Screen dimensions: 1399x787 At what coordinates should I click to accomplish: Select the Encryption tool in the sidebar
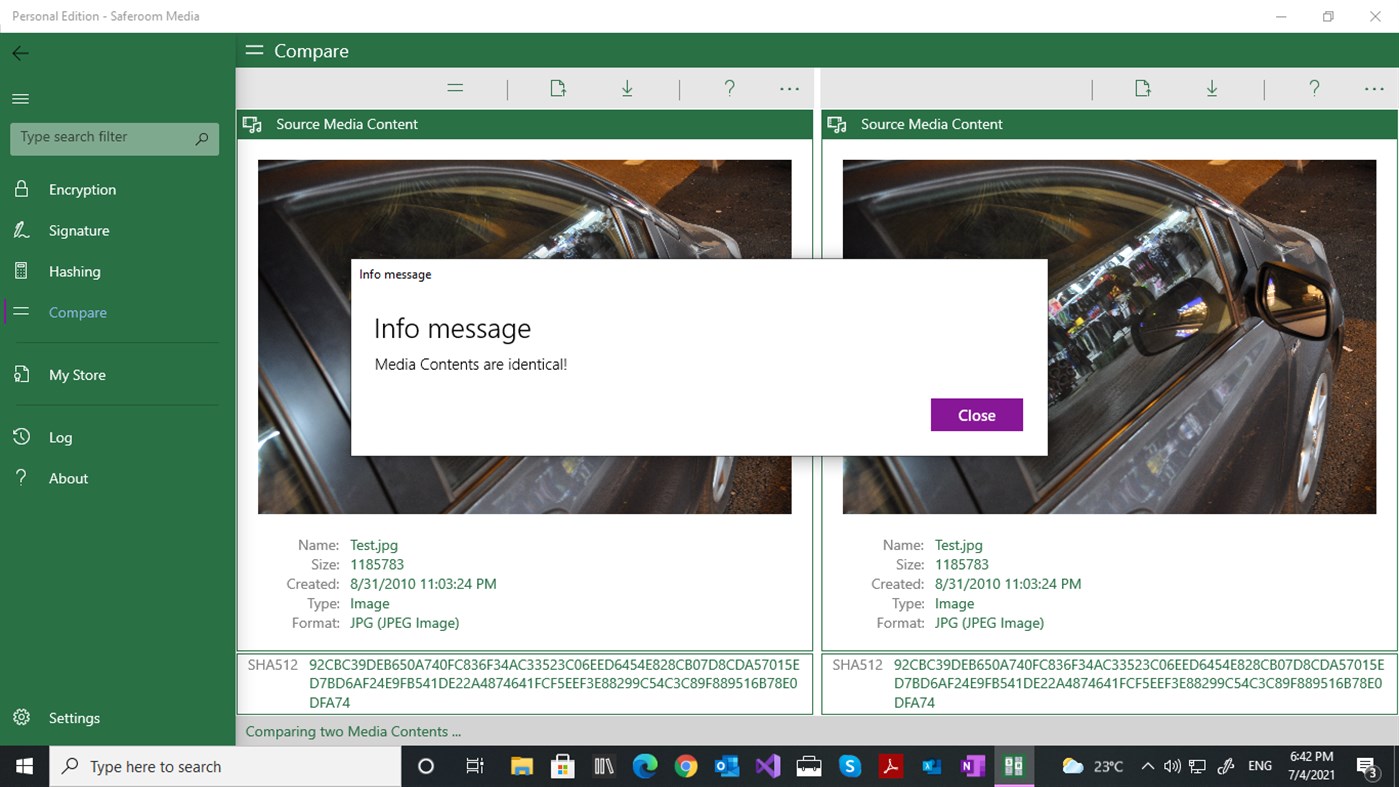coord(81,189)
